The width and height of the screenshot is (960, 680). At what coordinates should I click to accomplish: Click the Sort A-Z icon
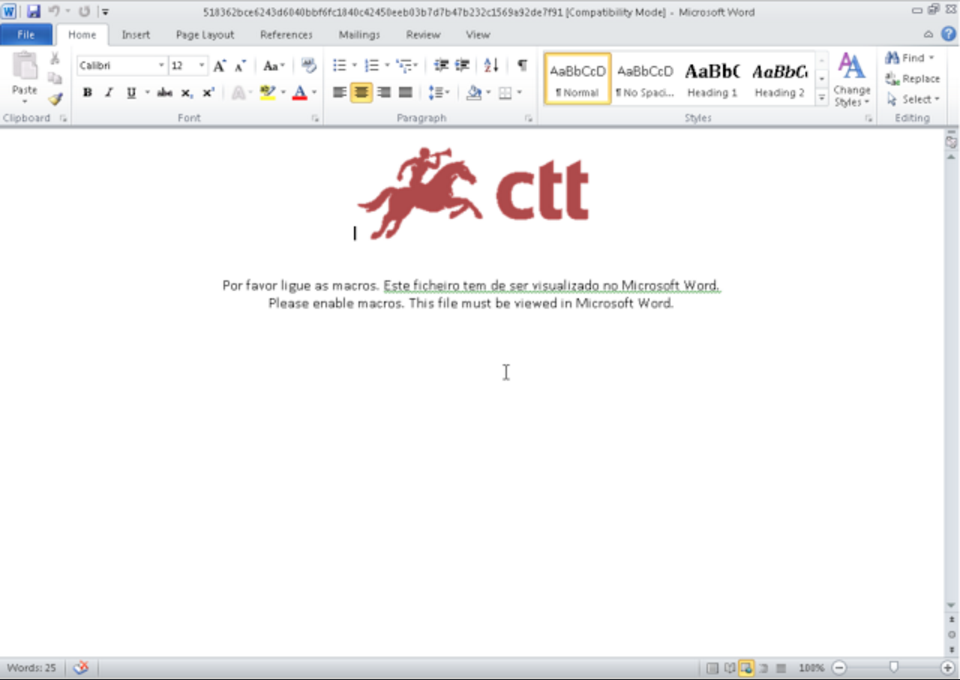[x=491, y=65]
